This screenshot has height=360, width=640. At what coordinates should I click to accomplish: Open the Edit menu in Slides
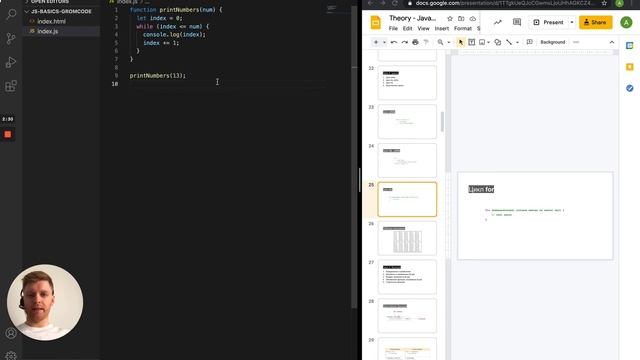tap(407, 29)
